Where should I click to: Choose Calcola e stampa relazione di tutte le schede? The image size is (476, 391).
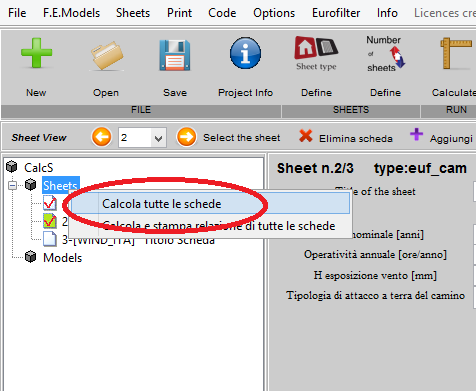point(209,226)
